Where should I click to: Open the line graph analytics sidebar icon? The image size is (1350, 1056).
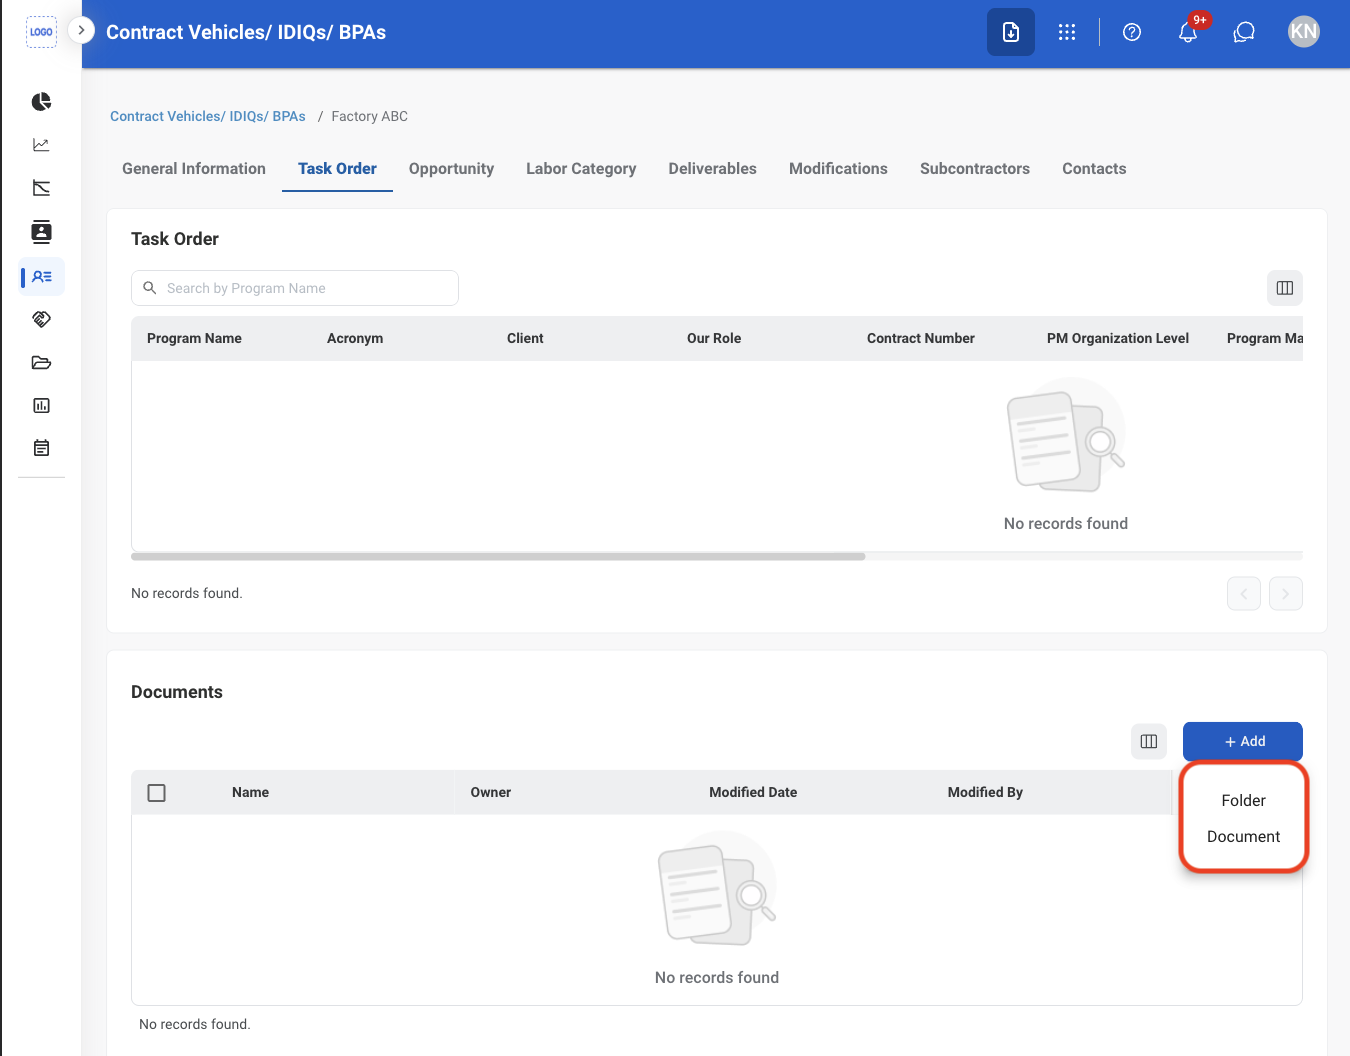pos(41,145)
